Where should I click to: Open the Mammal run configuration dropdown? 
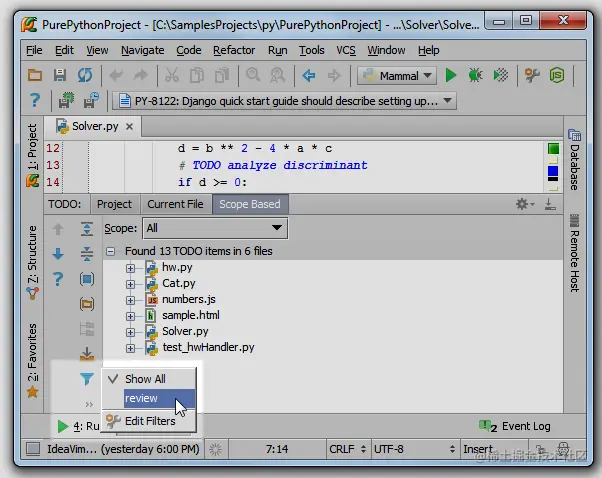tap(397, 76)
